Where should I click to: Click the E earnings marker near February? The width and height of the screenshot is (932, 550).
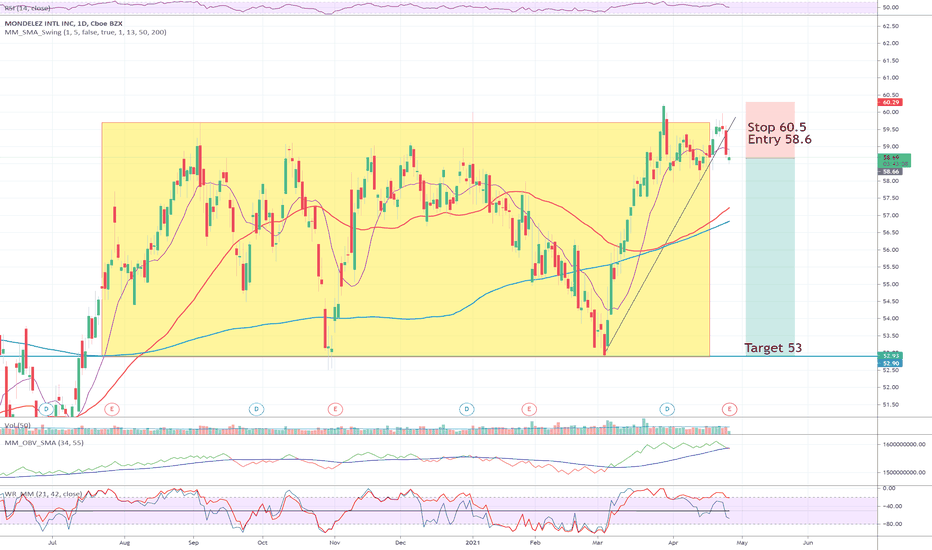click(x=529, y=409)
